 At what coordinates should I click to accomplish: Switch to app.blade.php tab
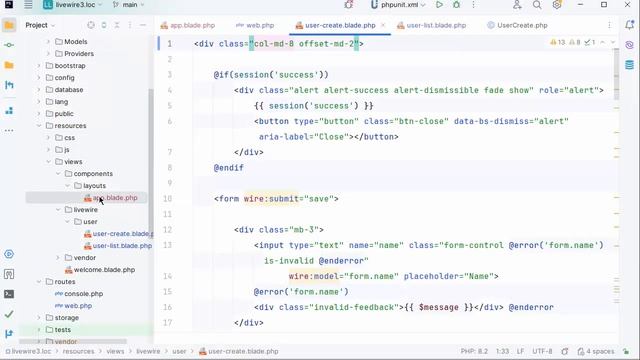187,25
